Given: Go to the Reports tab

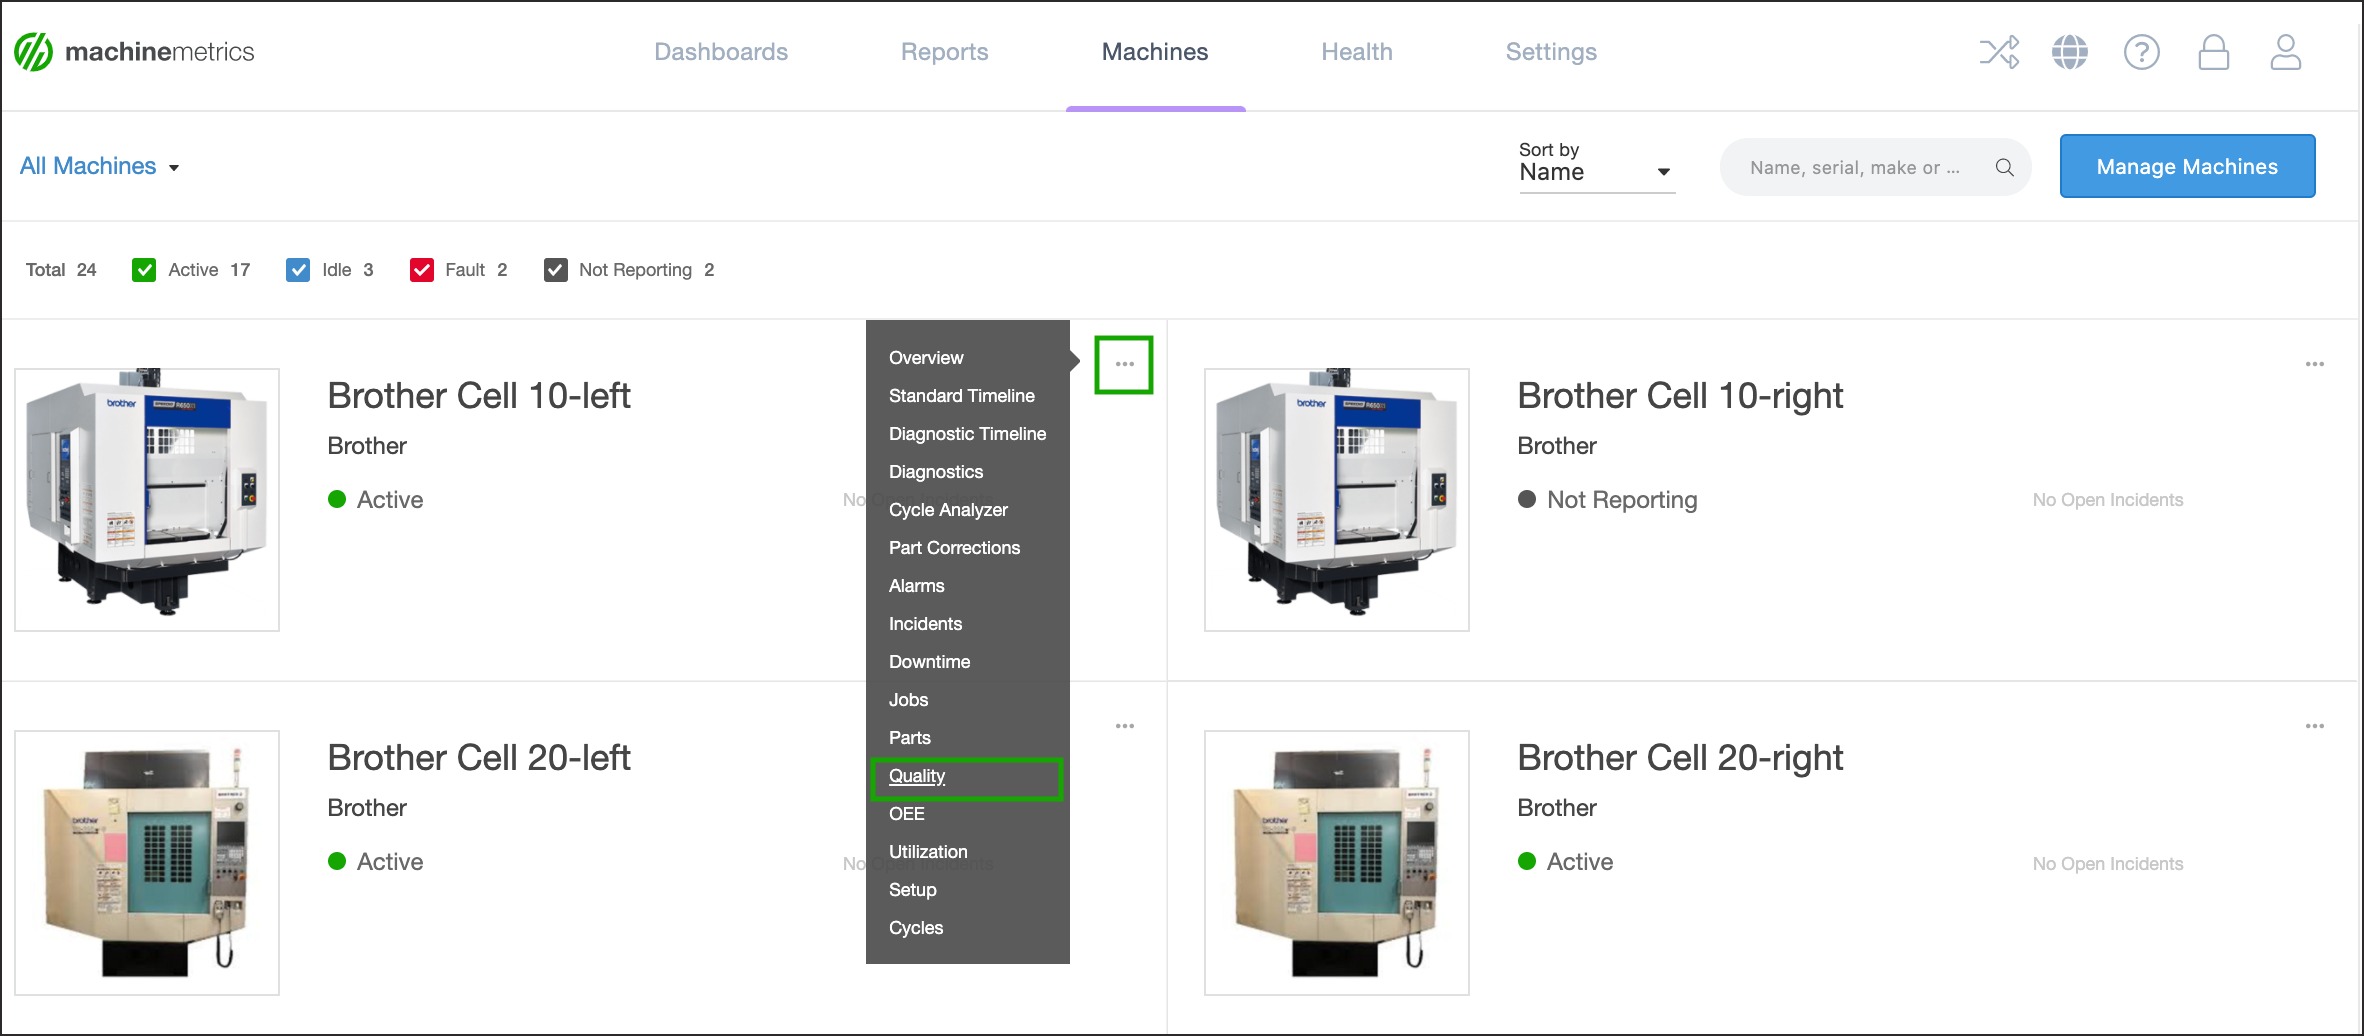Looking at the screenshot, I should point(944,52).
